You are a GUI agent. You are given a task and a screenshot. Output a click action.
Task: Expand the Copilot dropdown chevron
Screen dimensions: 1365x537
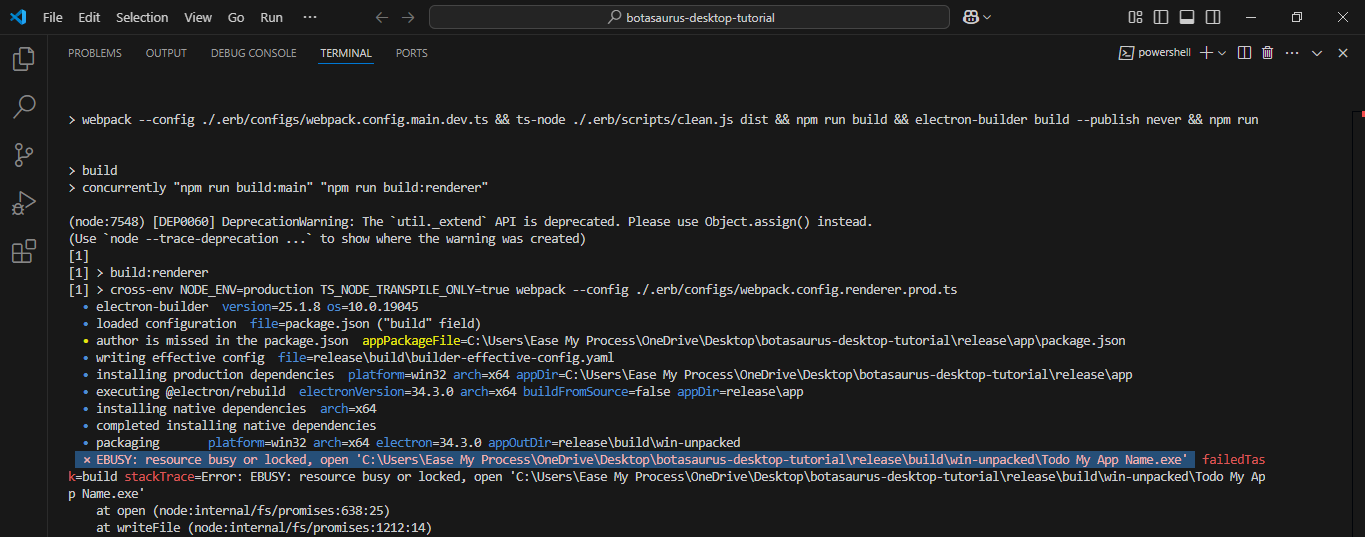987,17
